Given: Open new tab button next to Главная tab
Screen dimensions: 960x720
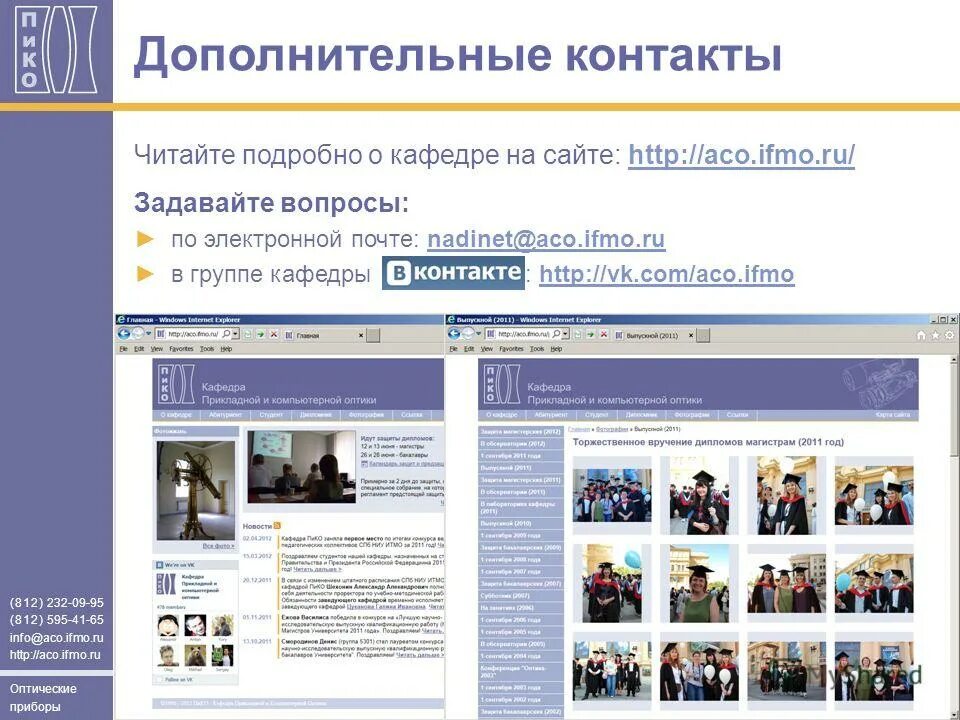Looking at the screenshot, I should tap(373, 336).
